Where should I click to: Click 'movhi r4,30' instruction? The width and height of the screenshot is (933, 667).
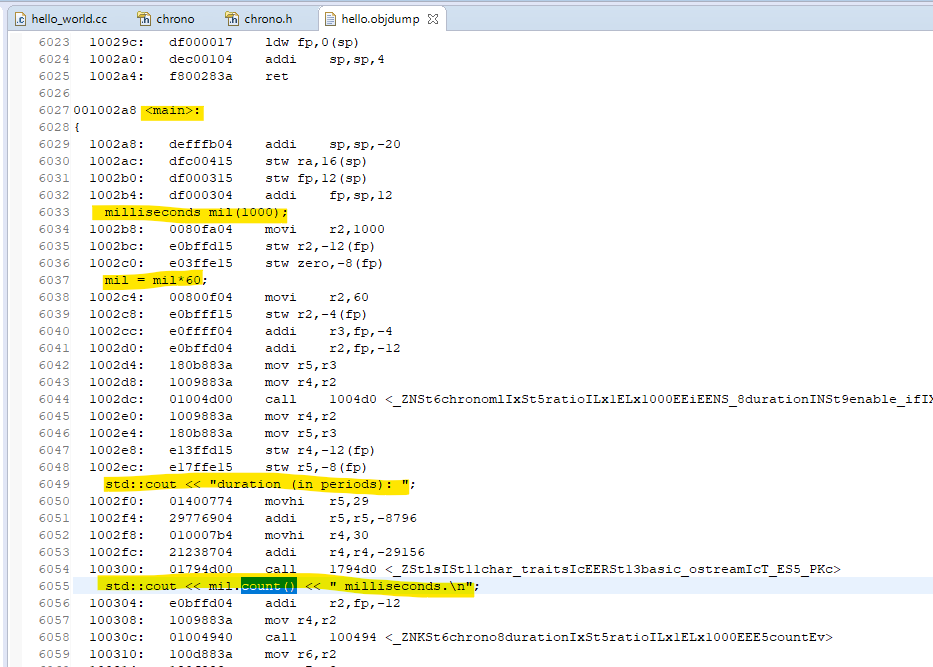[x=317, y=536]
